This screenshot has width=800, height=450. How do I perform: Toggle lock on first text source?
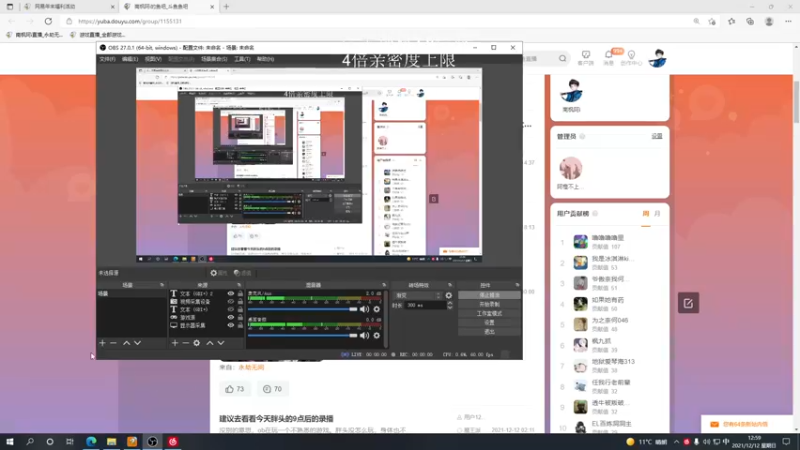pyautogui.click(x=240, y=293)
